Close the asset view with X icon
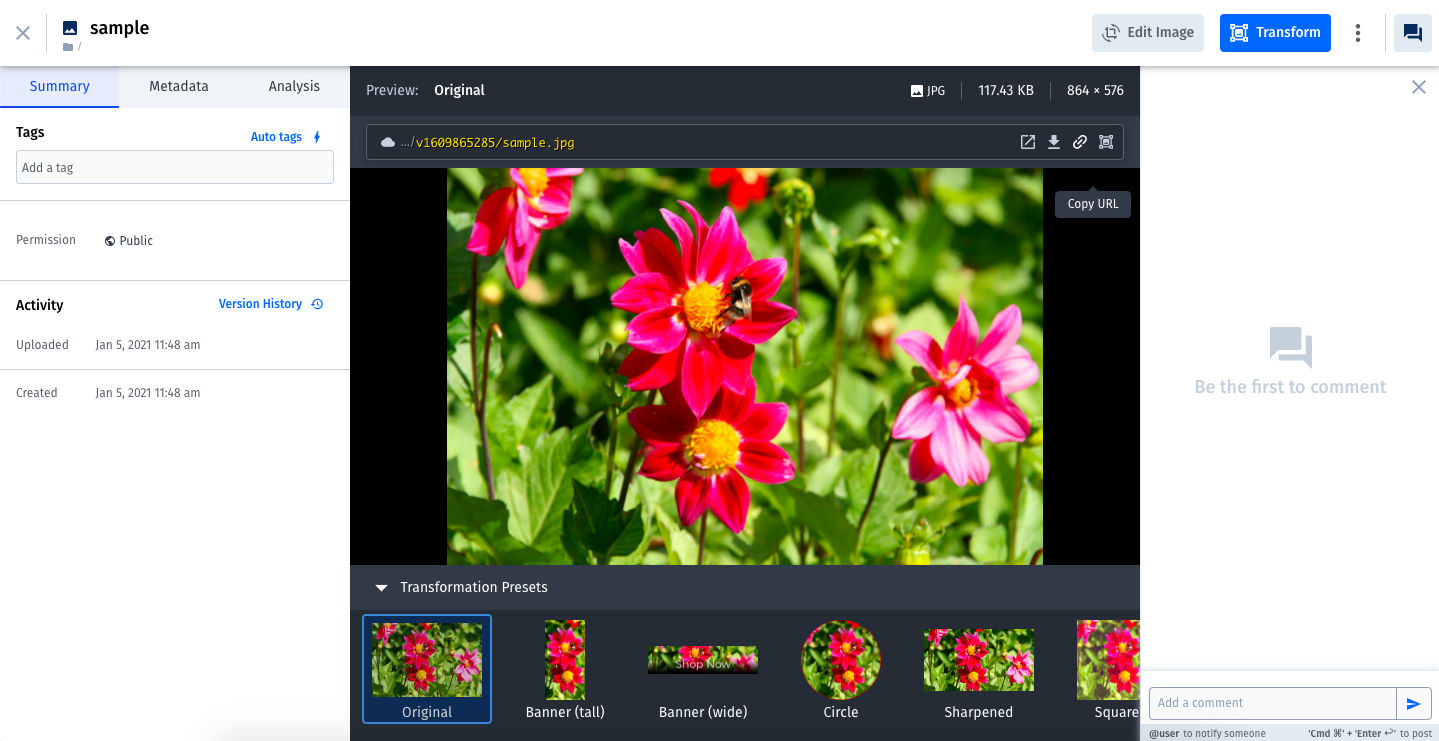 (23, 33)
